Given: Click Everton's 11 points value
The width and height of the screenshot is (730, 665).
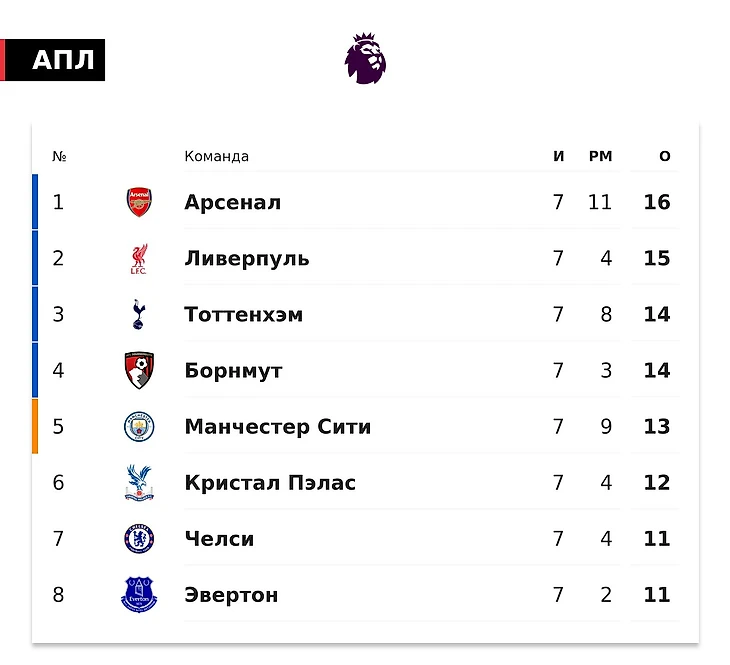Looking at the screenshot, I should [657, 595].
